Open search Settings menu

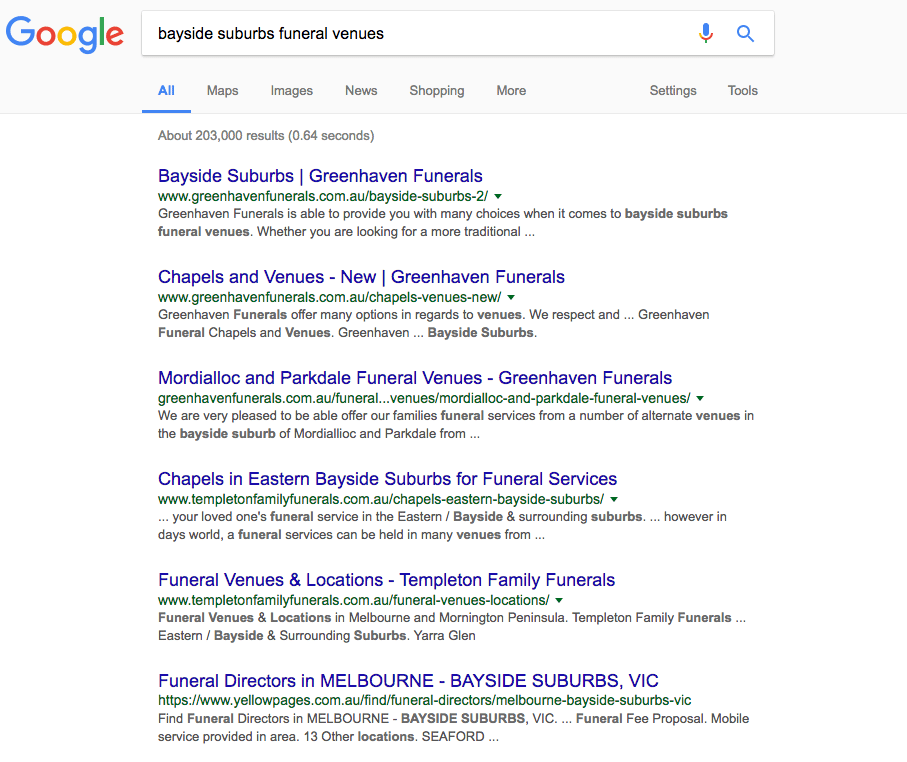(x=673, y=90)
